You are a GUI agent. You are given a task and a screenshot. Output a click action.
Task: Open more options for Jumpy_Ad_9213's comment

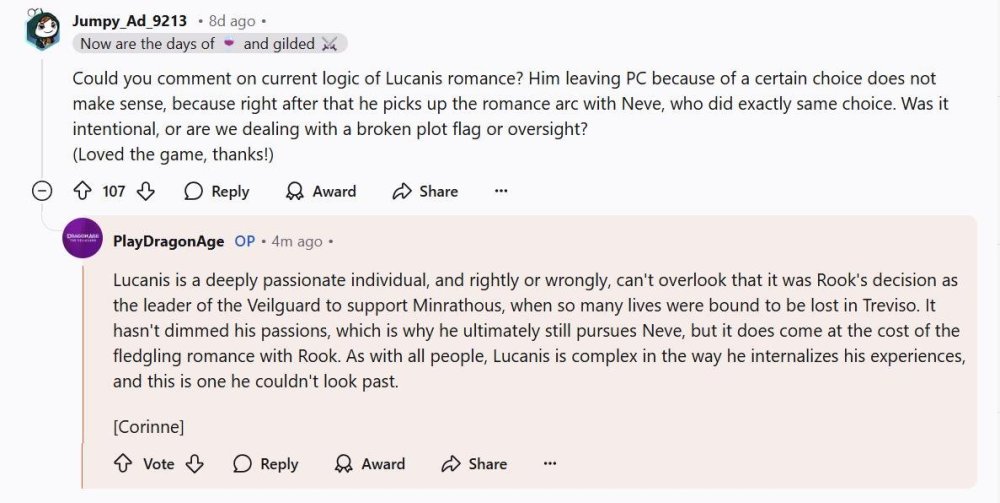click(501, 191)
